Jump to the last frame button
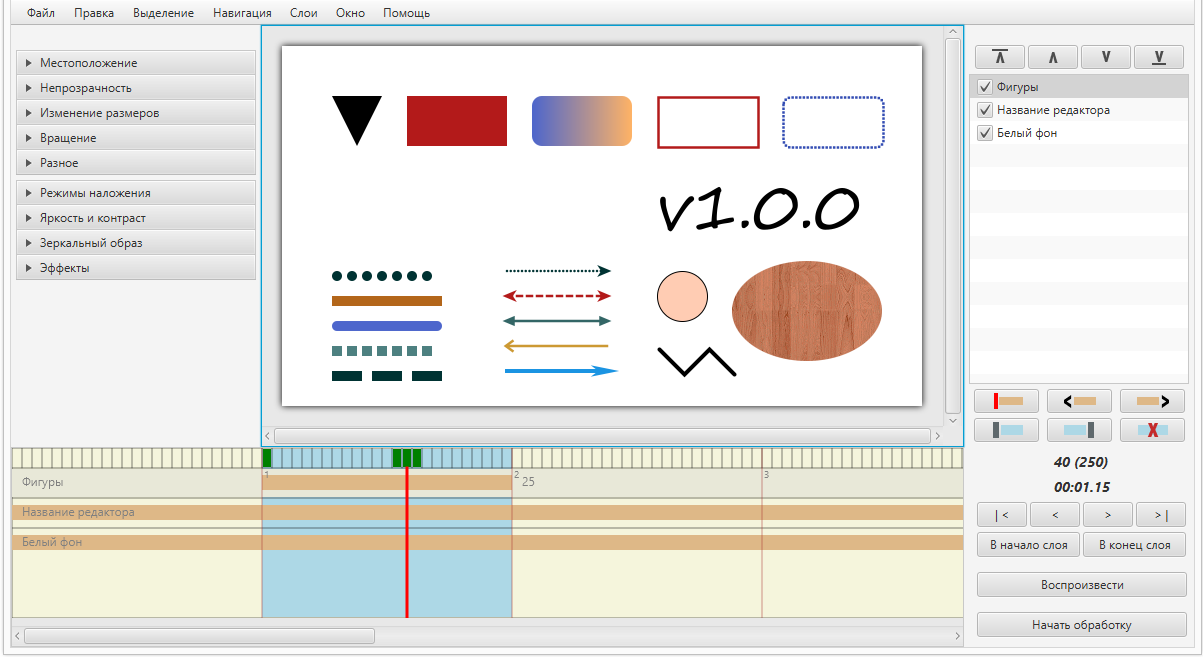Screen dimensions: 1203x657 pyautogui.click(x=1160, y=515)
